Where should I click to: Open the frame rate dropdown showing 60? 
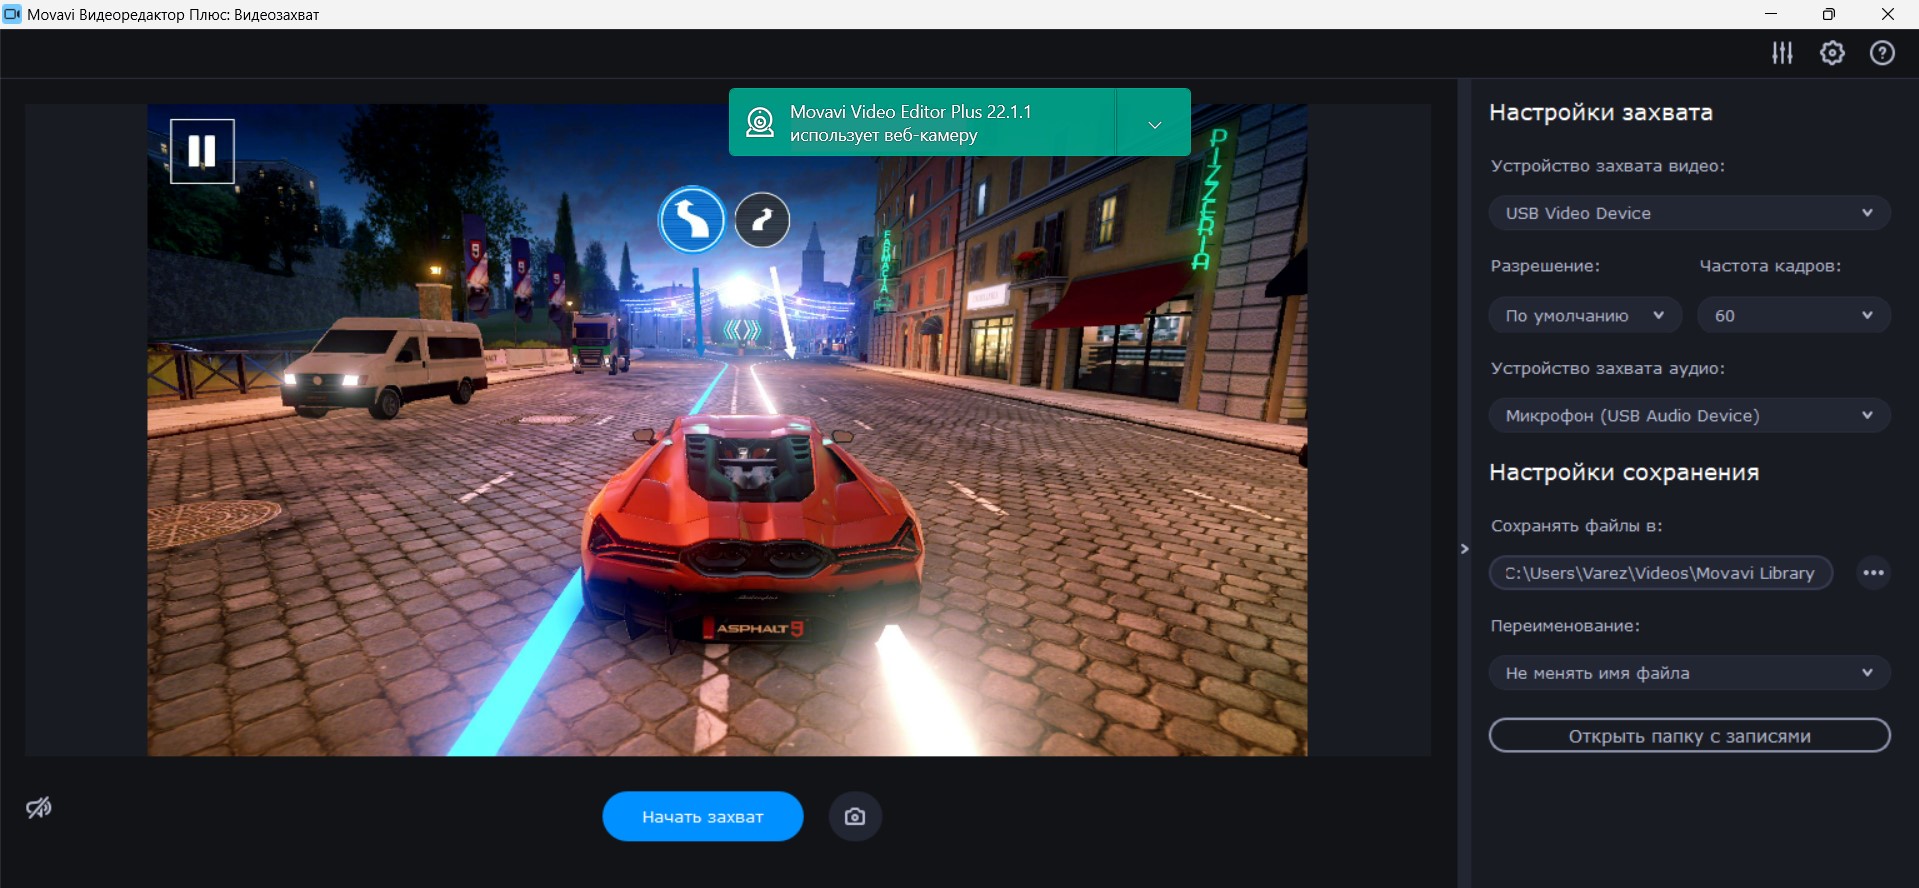click(x=1793, y=315)
